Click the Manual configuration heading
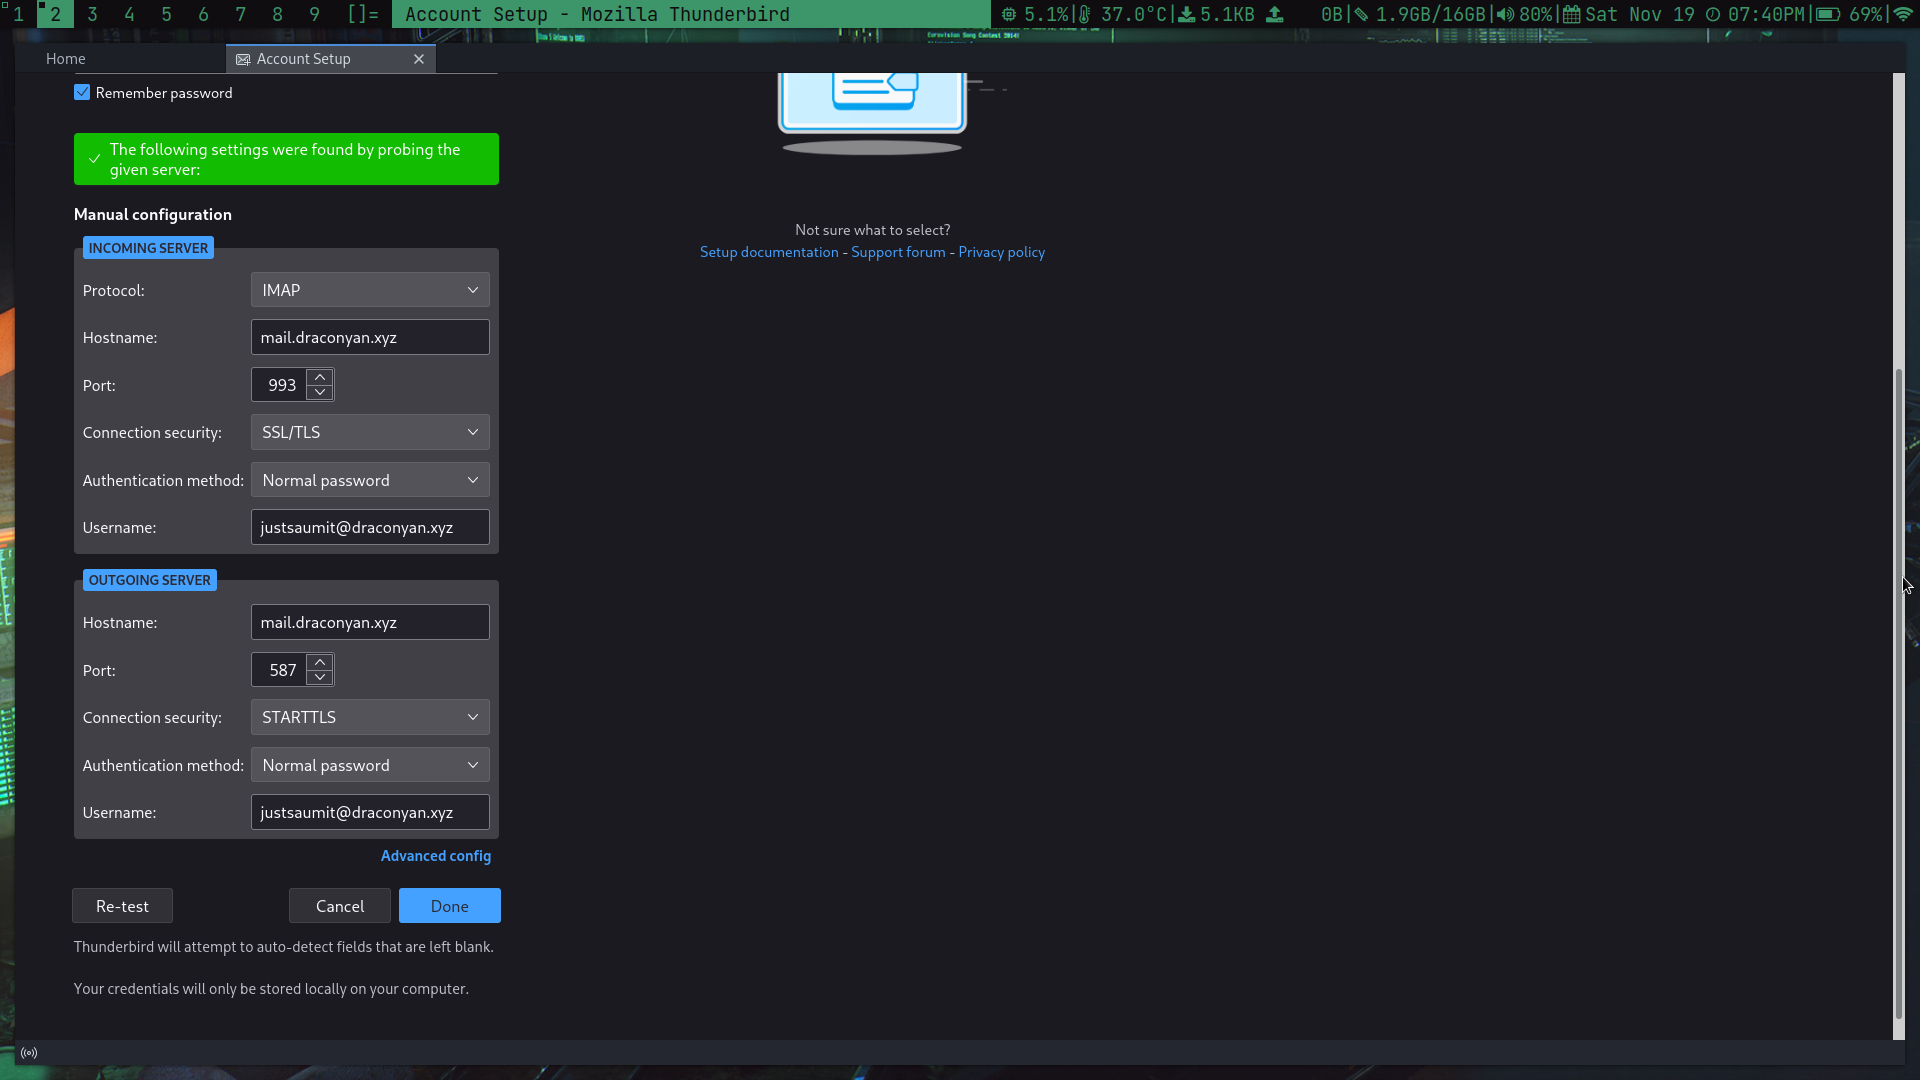 153,214
